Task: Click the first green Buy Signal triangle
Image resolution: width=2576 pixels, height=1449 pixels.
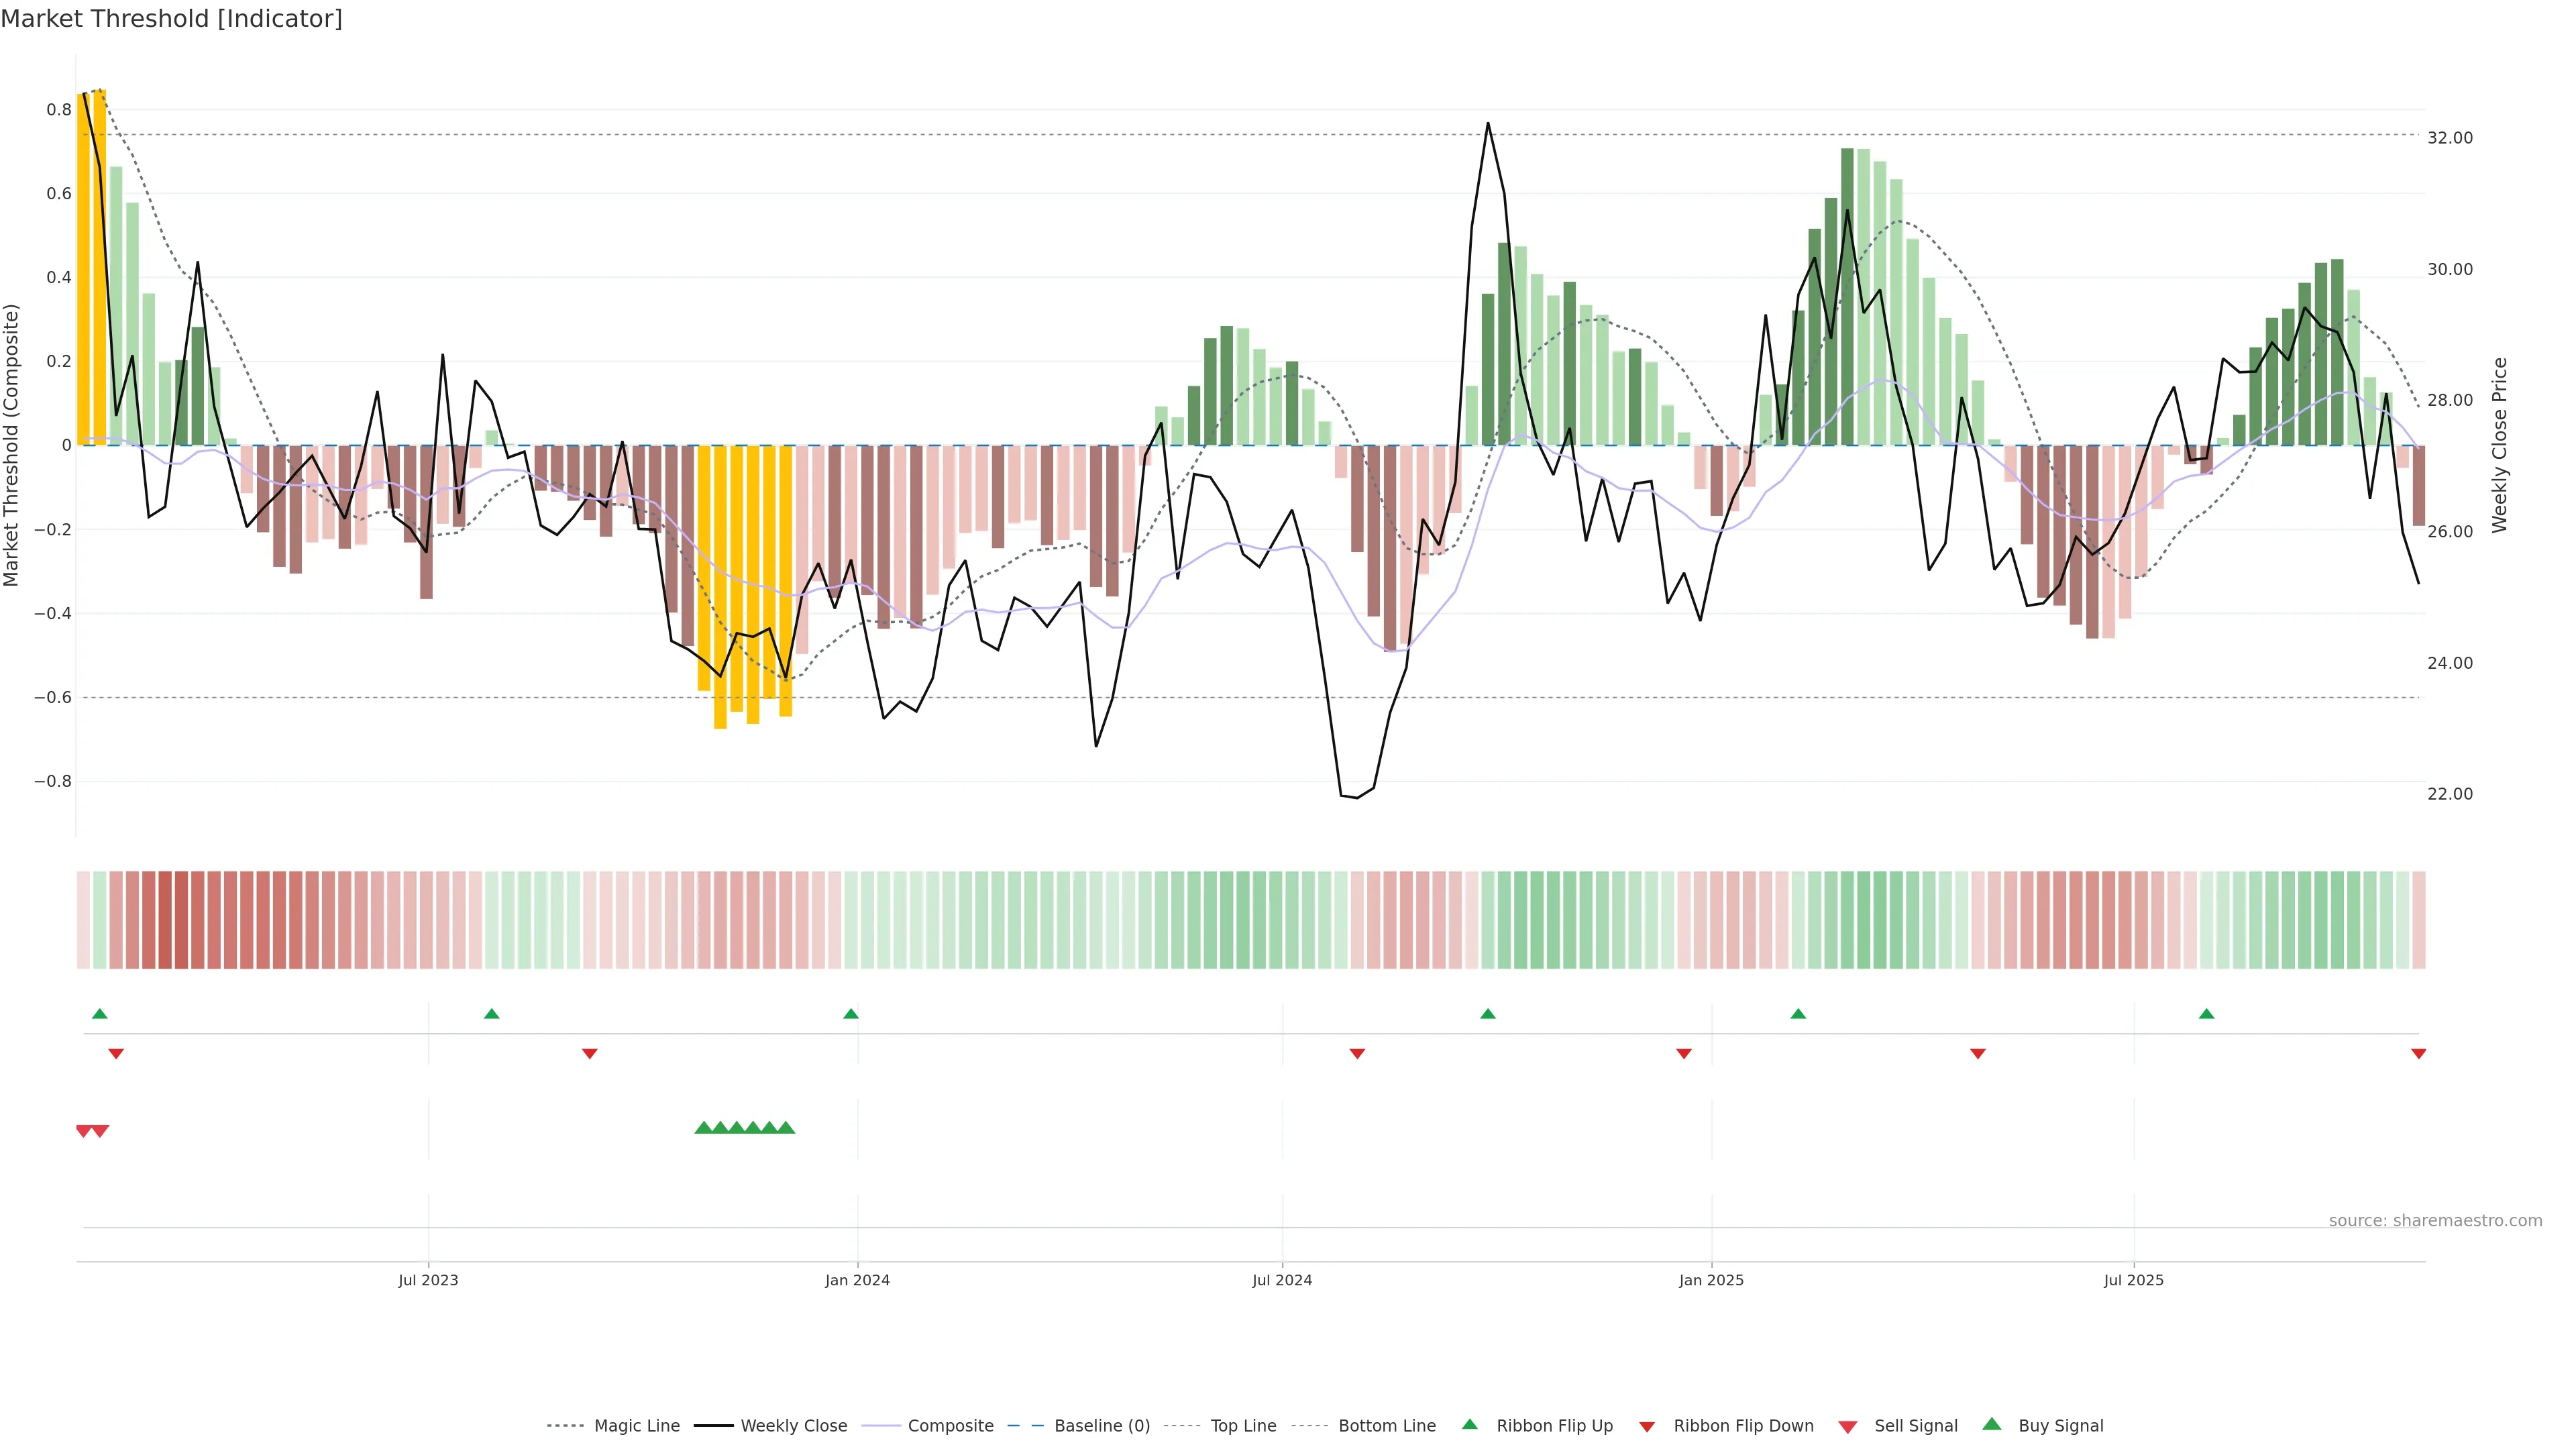Action: [703, 1128]
